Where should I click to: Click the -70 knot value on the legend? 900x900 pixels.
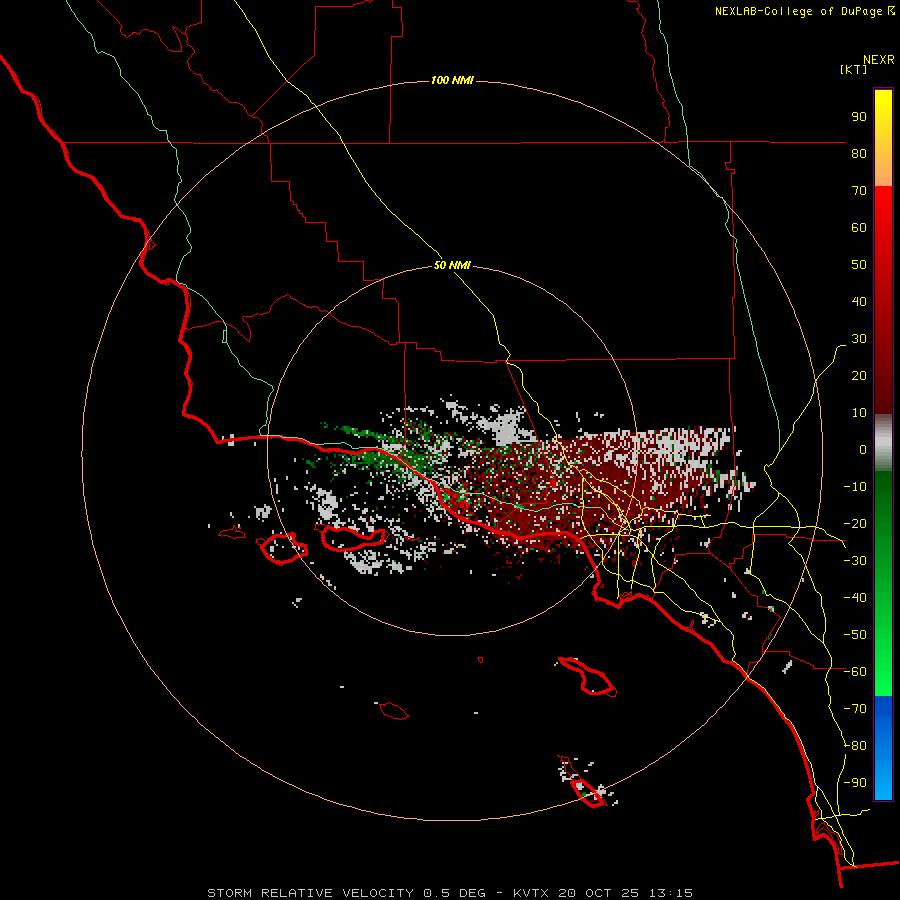point(855,709)
